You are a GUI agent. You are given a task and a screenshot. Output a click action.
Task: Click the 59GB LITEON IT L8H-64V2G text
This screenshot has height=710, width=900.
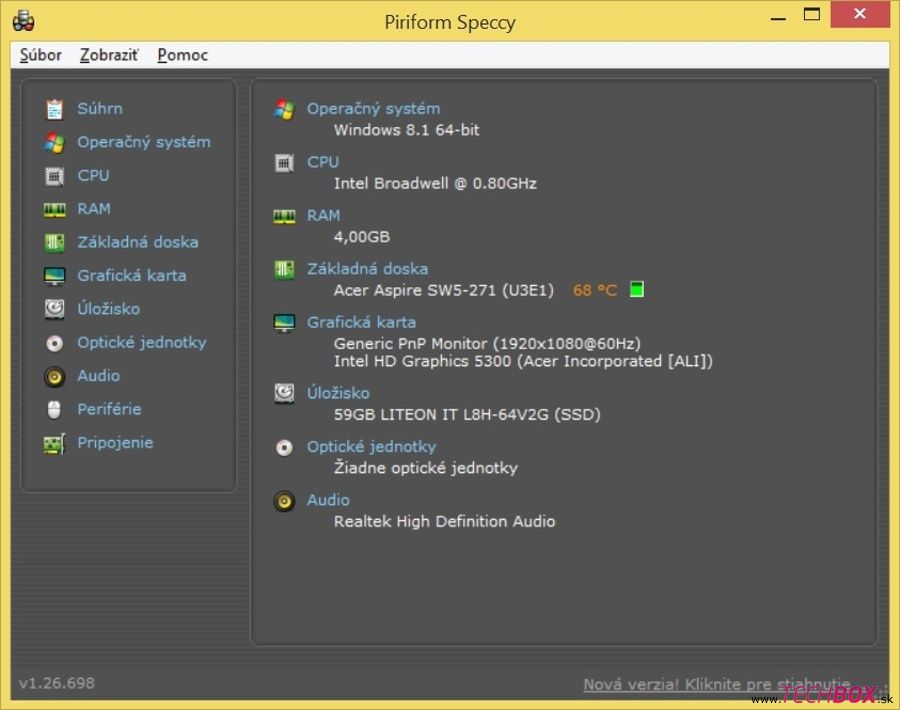click(467, 414)
